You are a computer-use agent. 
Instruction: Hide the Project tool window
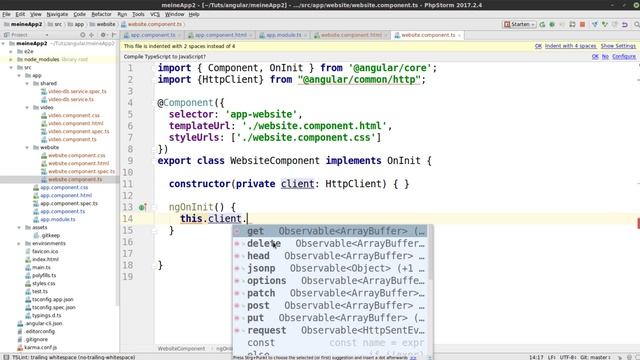click(114, 35)
